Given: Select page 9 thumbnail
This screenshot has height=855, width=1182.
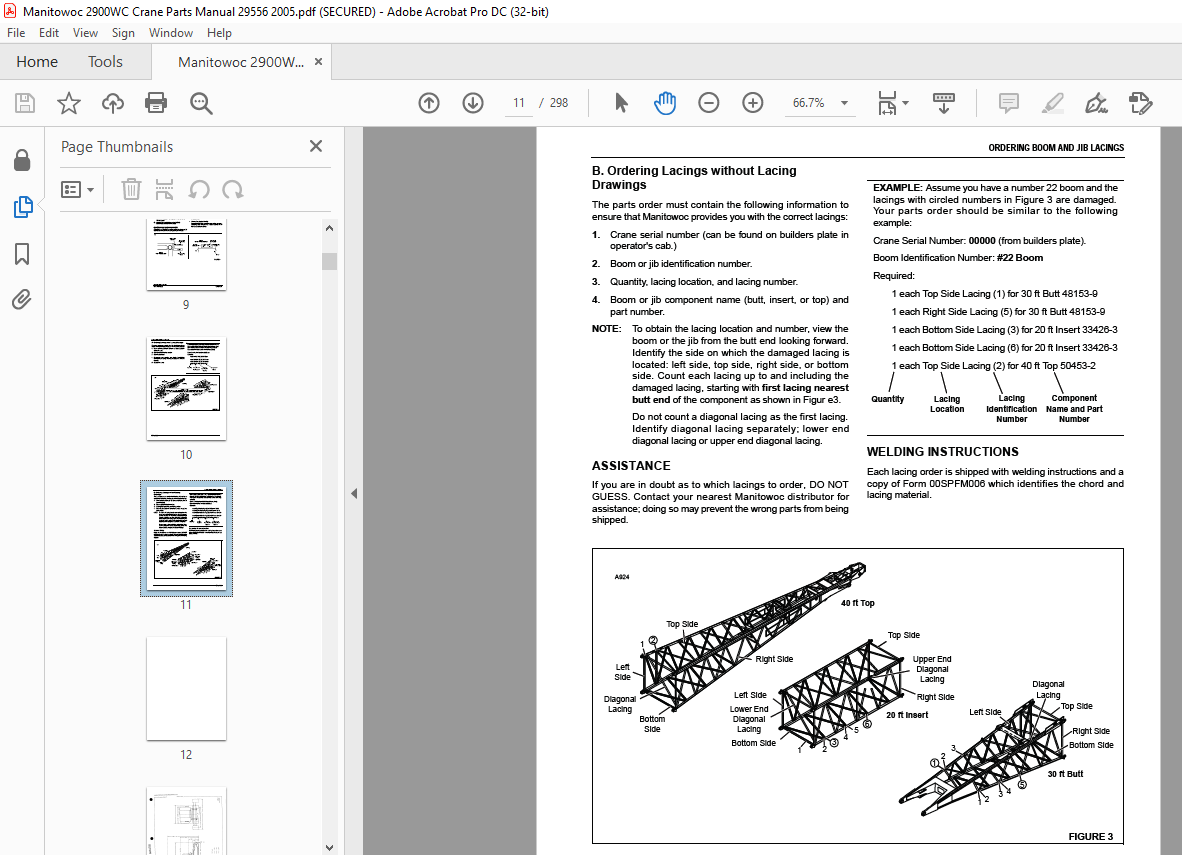Looking at the screenshot, I should point(186,255).
